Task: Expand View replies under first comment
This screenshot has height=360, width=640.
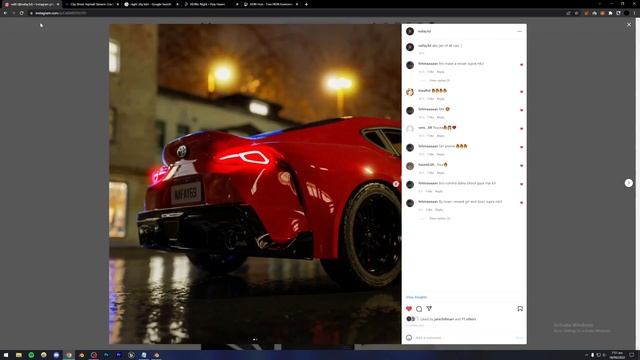Action: tap(440, 80)
